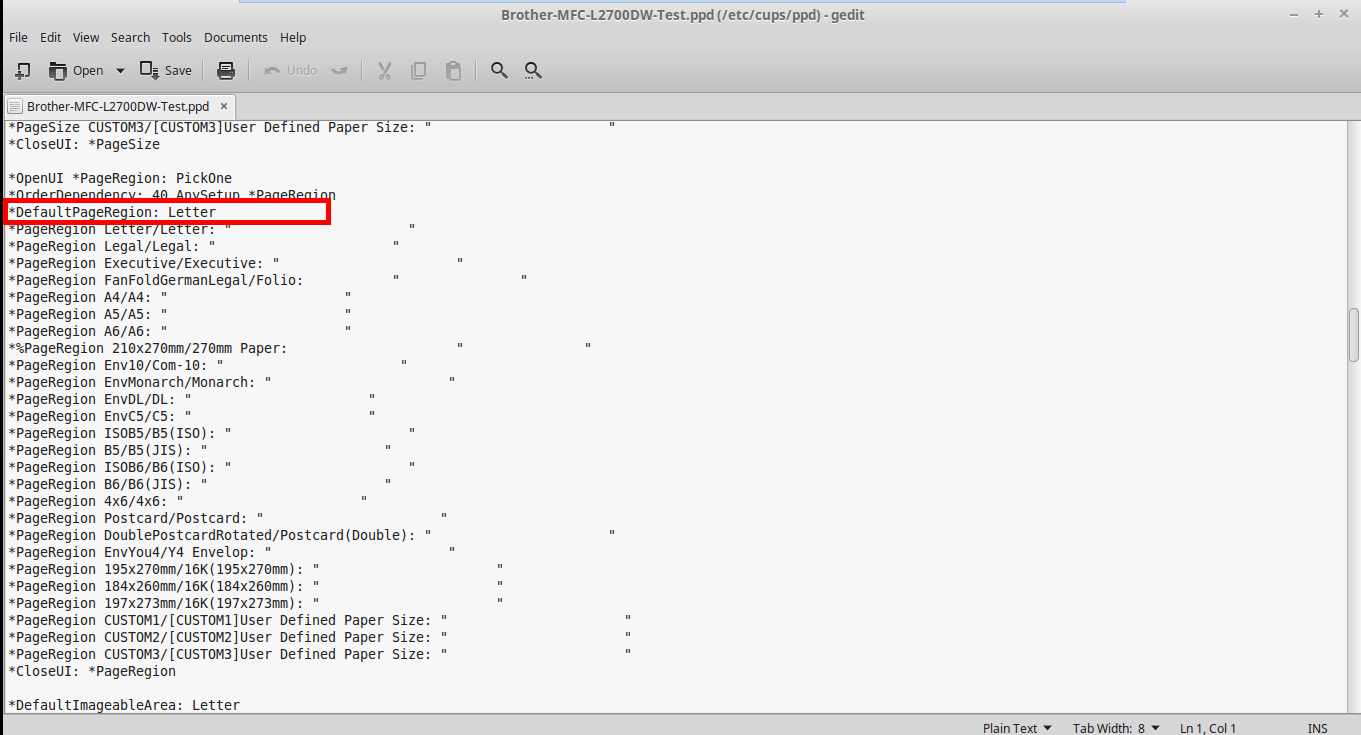
Task: Click the '*PageRegion EnvC5/C5' line
Action: pos(192,416)
